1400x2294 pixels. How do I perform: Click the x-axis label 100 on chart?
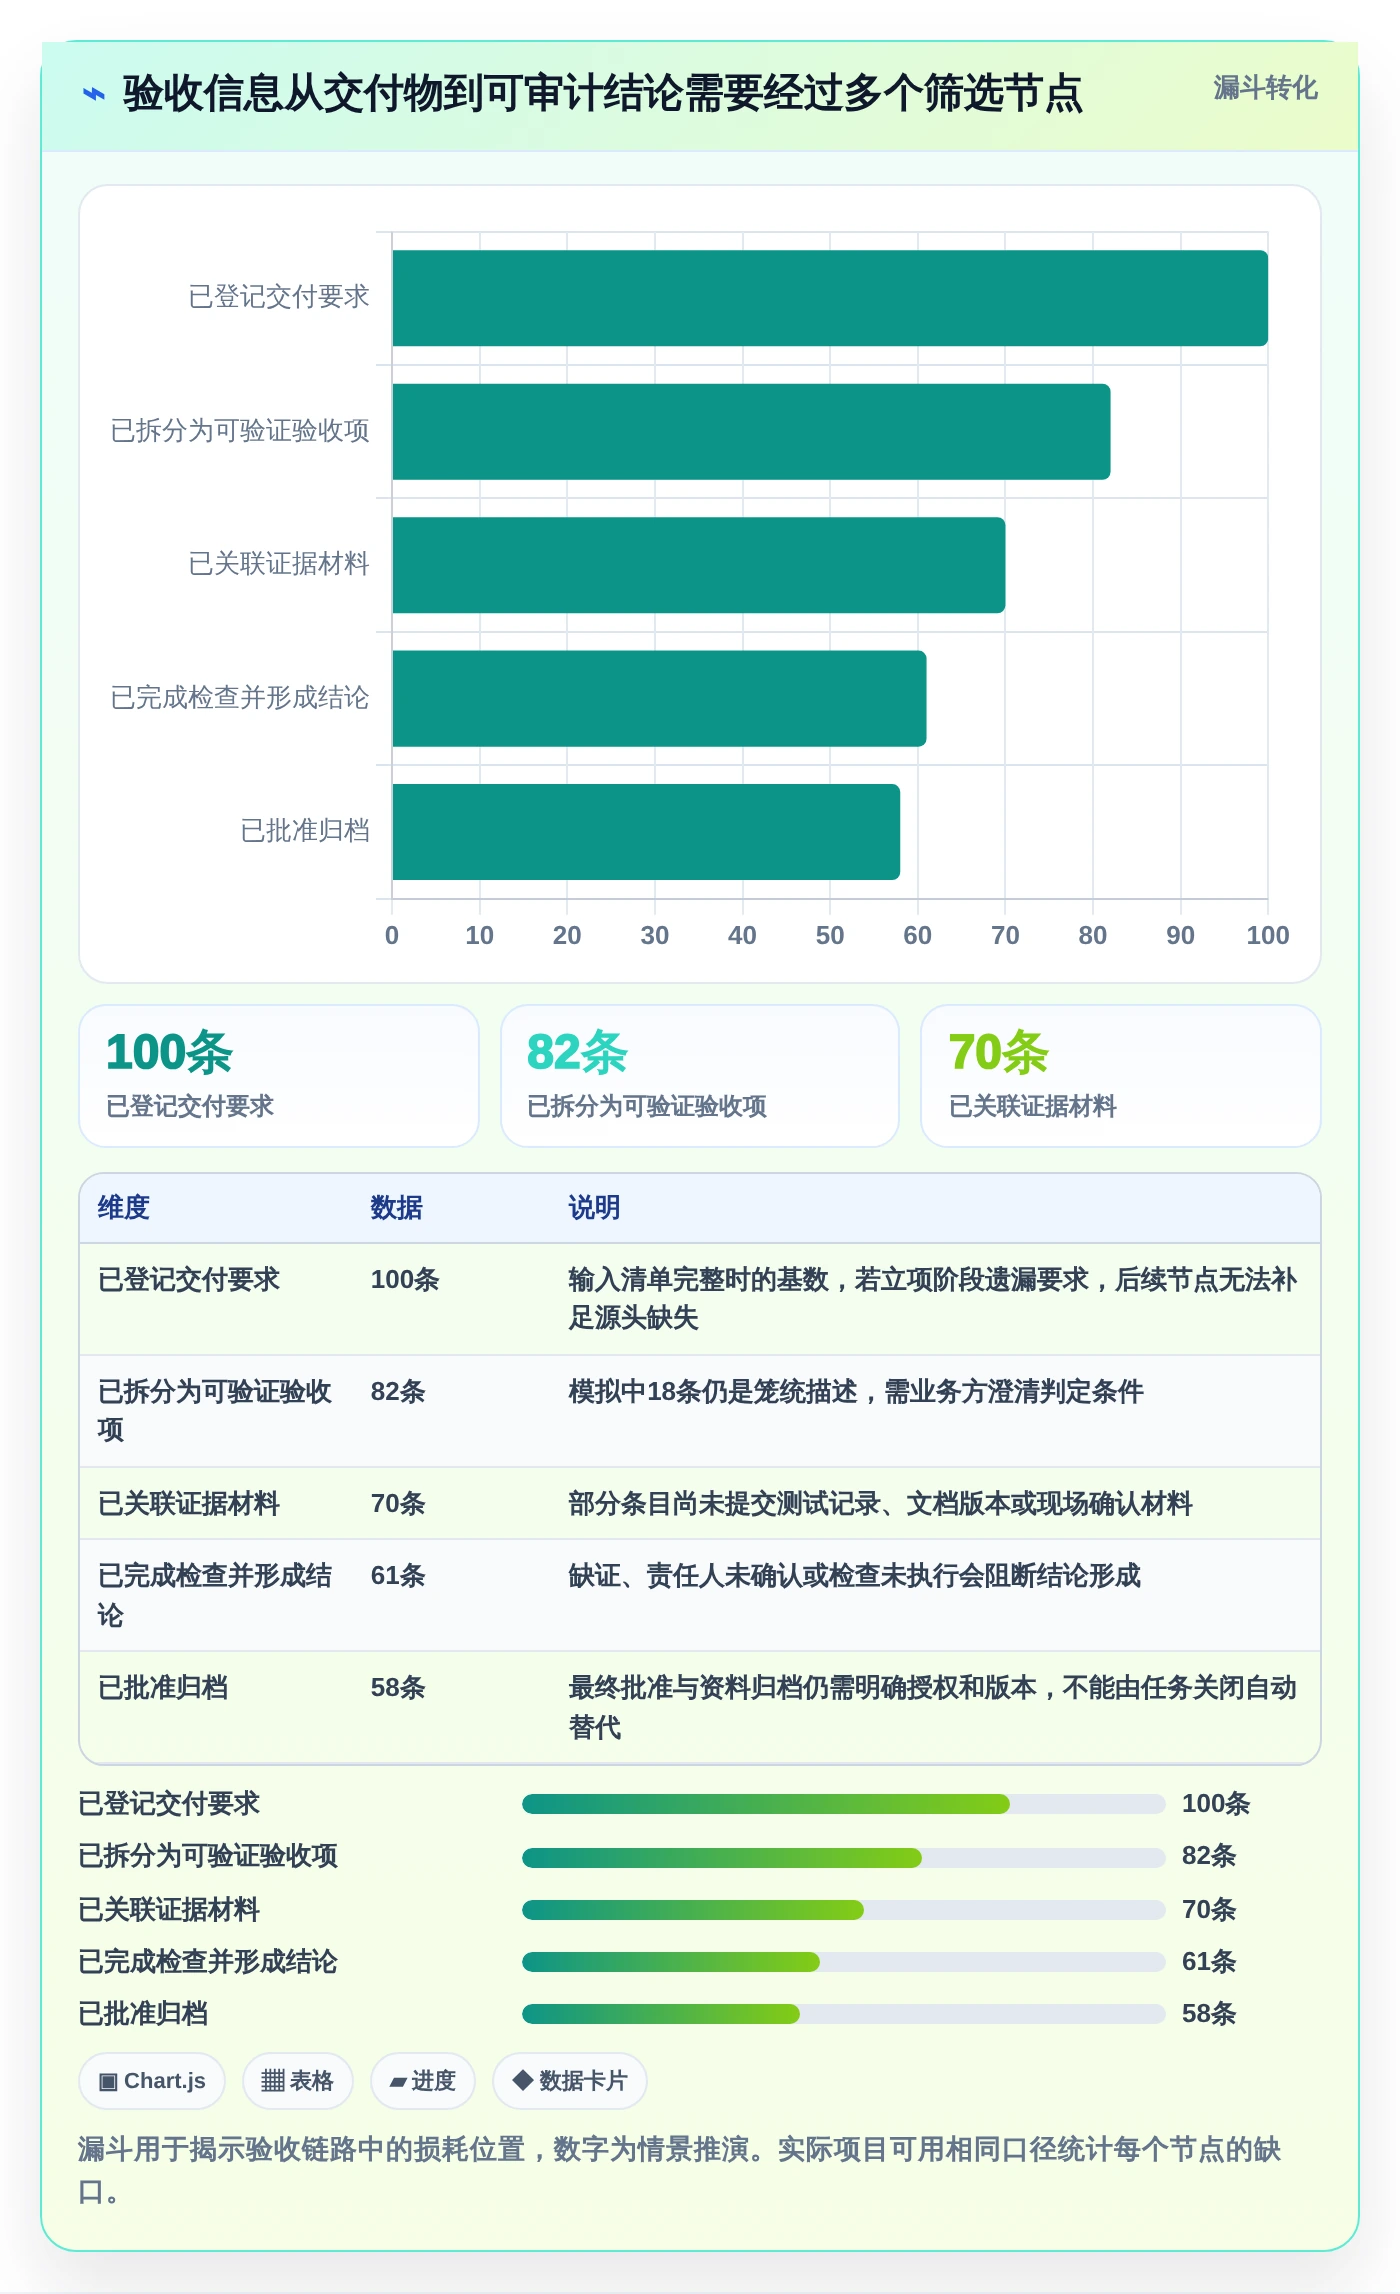(1268, 935)
